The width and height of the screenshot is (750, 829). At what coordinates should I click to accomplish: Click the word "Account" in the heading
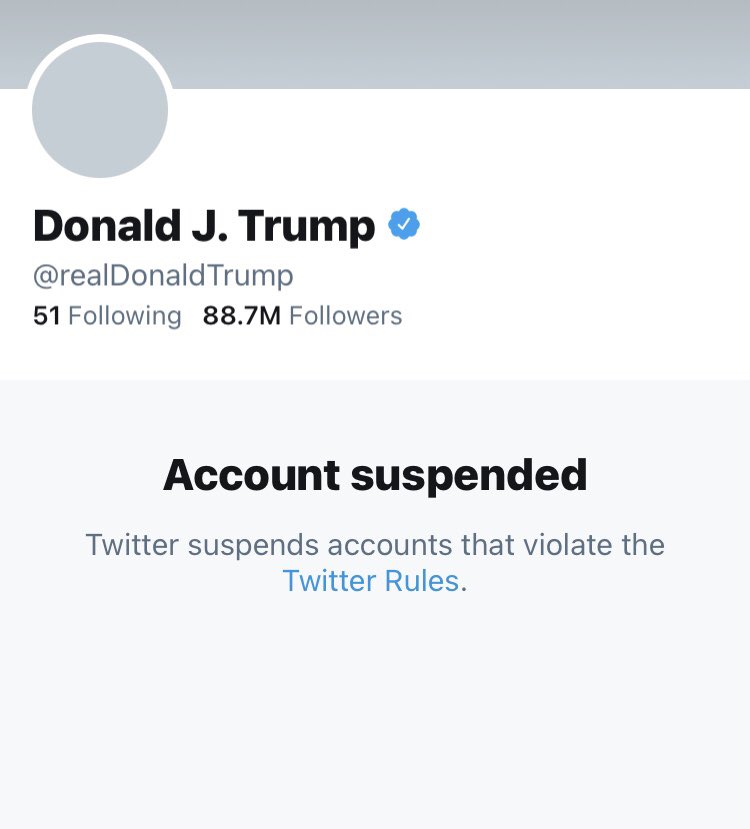pos(252,475)
